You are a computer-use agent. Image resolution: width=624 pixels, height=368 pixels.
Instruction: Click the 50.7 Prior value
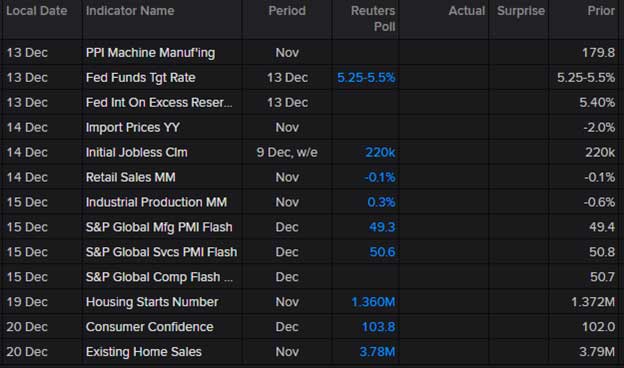click(602, 277)
